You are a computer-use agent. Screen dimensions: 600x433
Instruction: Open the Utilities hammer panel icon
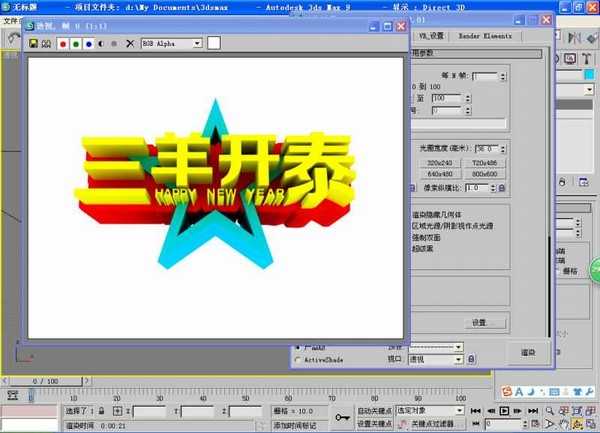coord(587,59)
